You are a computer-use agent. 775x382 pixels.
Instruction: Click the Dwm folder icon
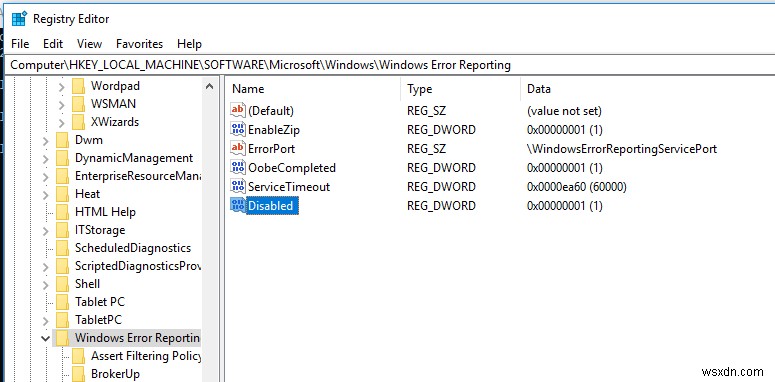click(x=63, y=140)
